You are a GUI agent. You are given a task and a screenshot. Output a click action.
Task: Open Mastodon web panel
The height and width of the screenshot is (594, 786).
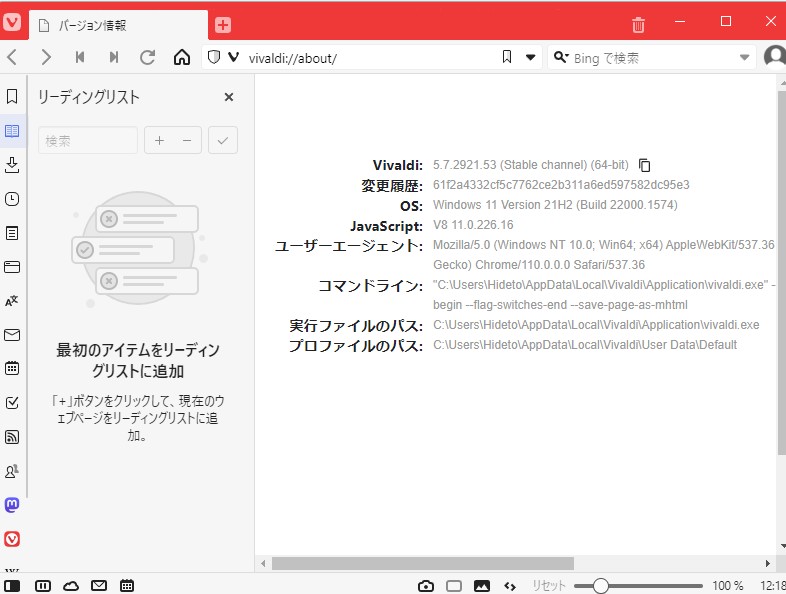[x=12, y=505]
